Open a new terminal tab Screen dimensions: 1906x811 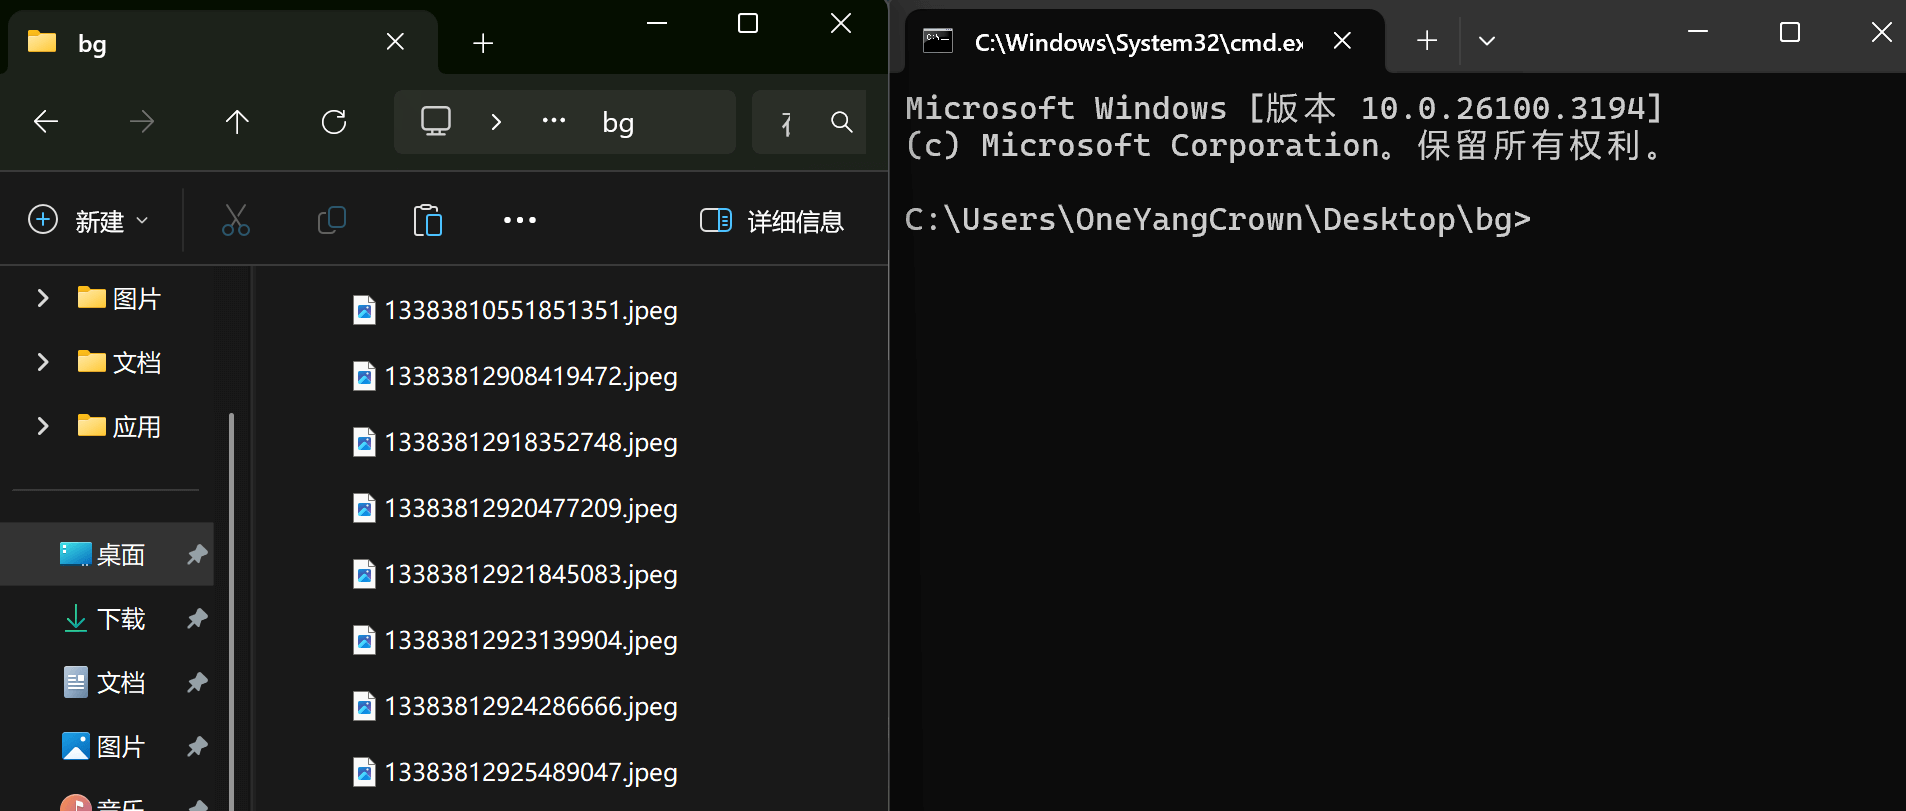click(x=1427, y=40)
